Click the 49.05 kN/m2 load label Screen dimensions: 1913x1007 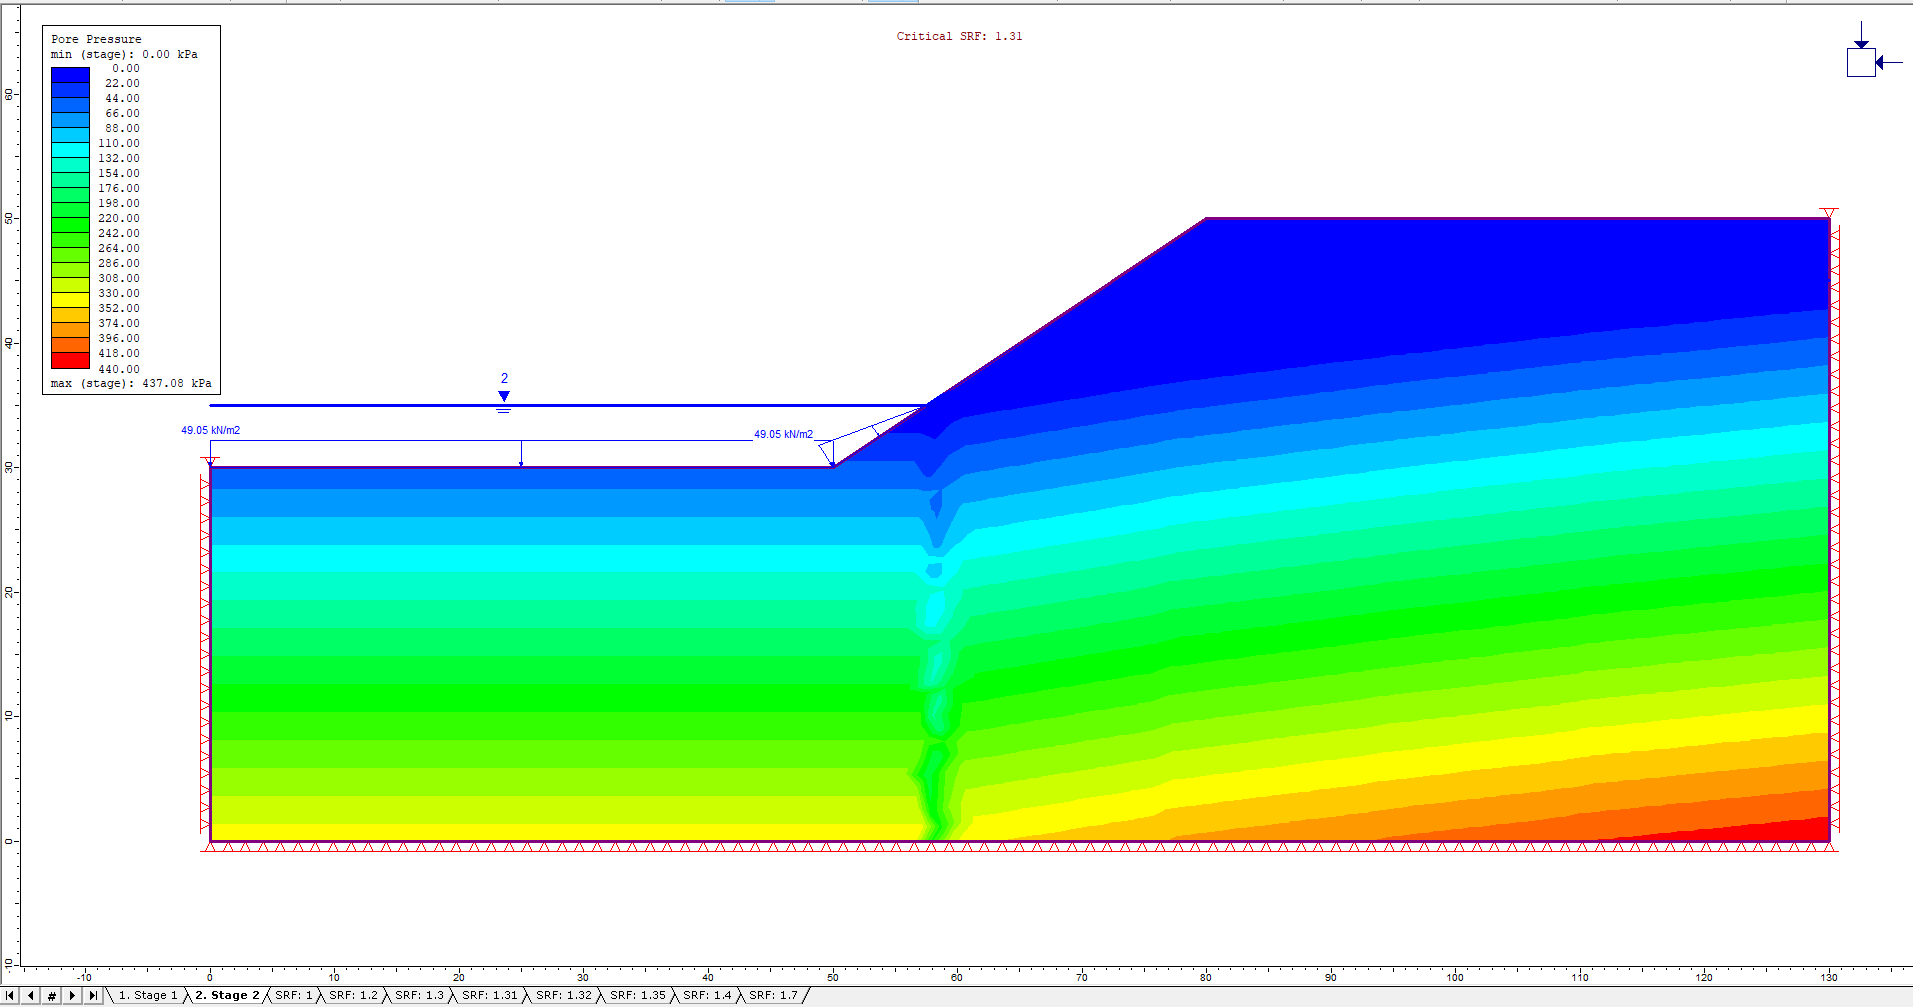point(210,429)
